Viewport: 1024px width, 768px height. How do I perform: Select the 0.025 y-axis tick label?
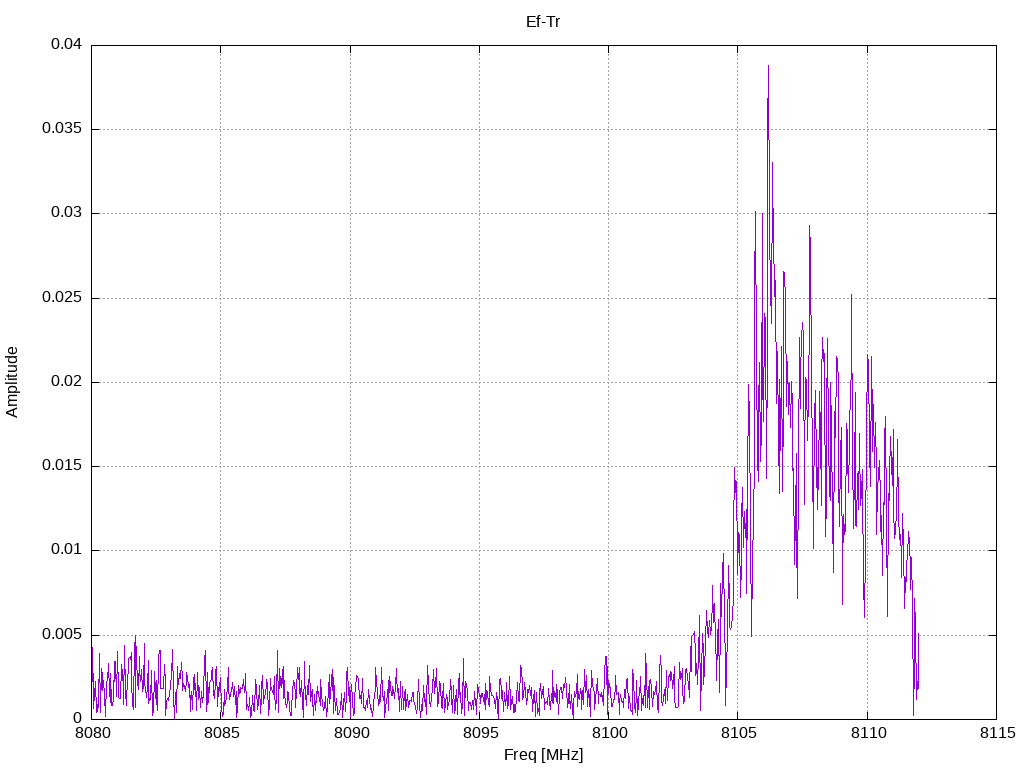point(63,298)
